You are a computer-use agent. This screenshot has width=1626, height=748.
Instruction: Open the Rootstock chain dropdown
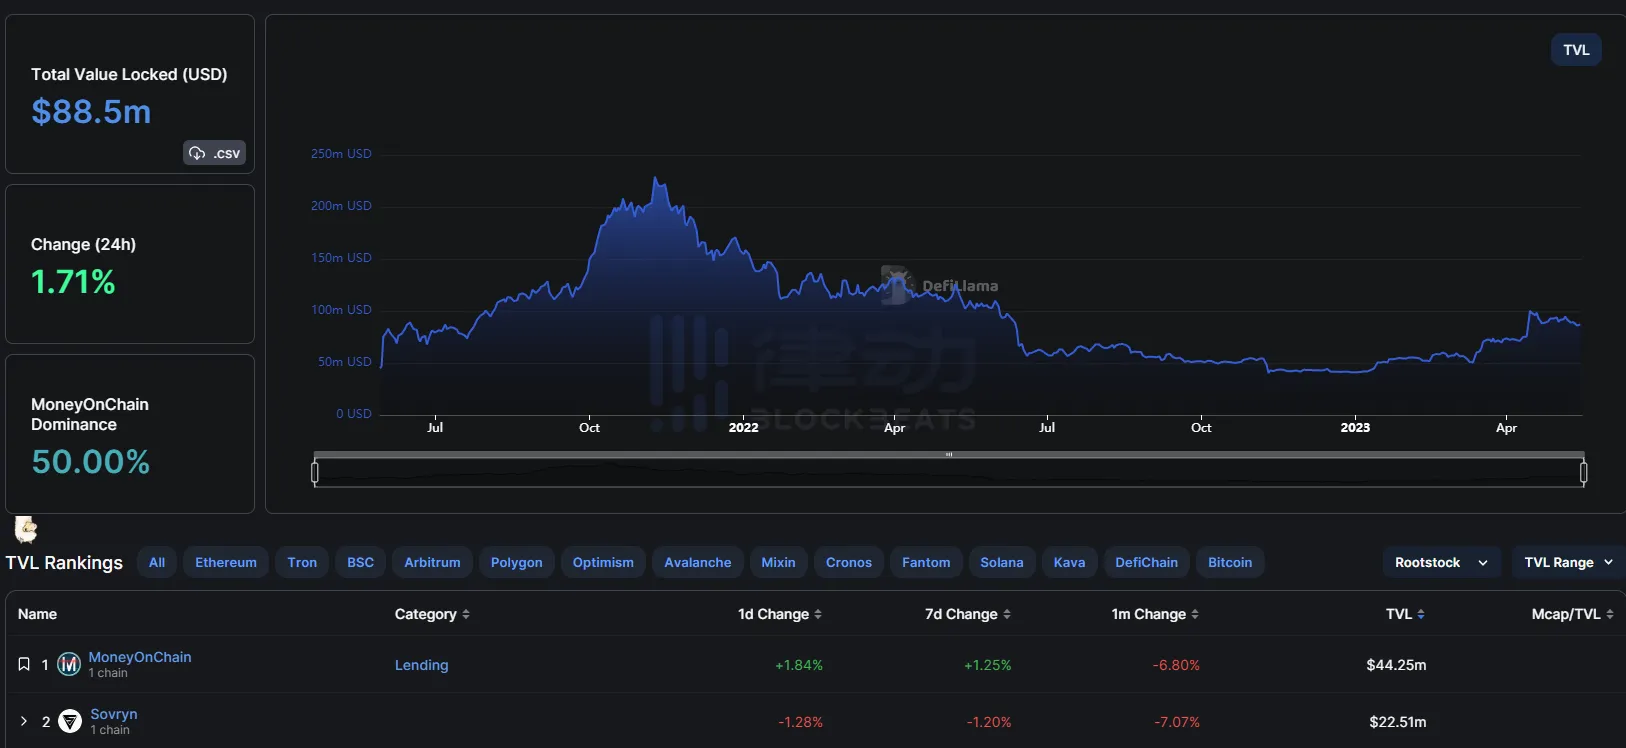point(1441,562)
